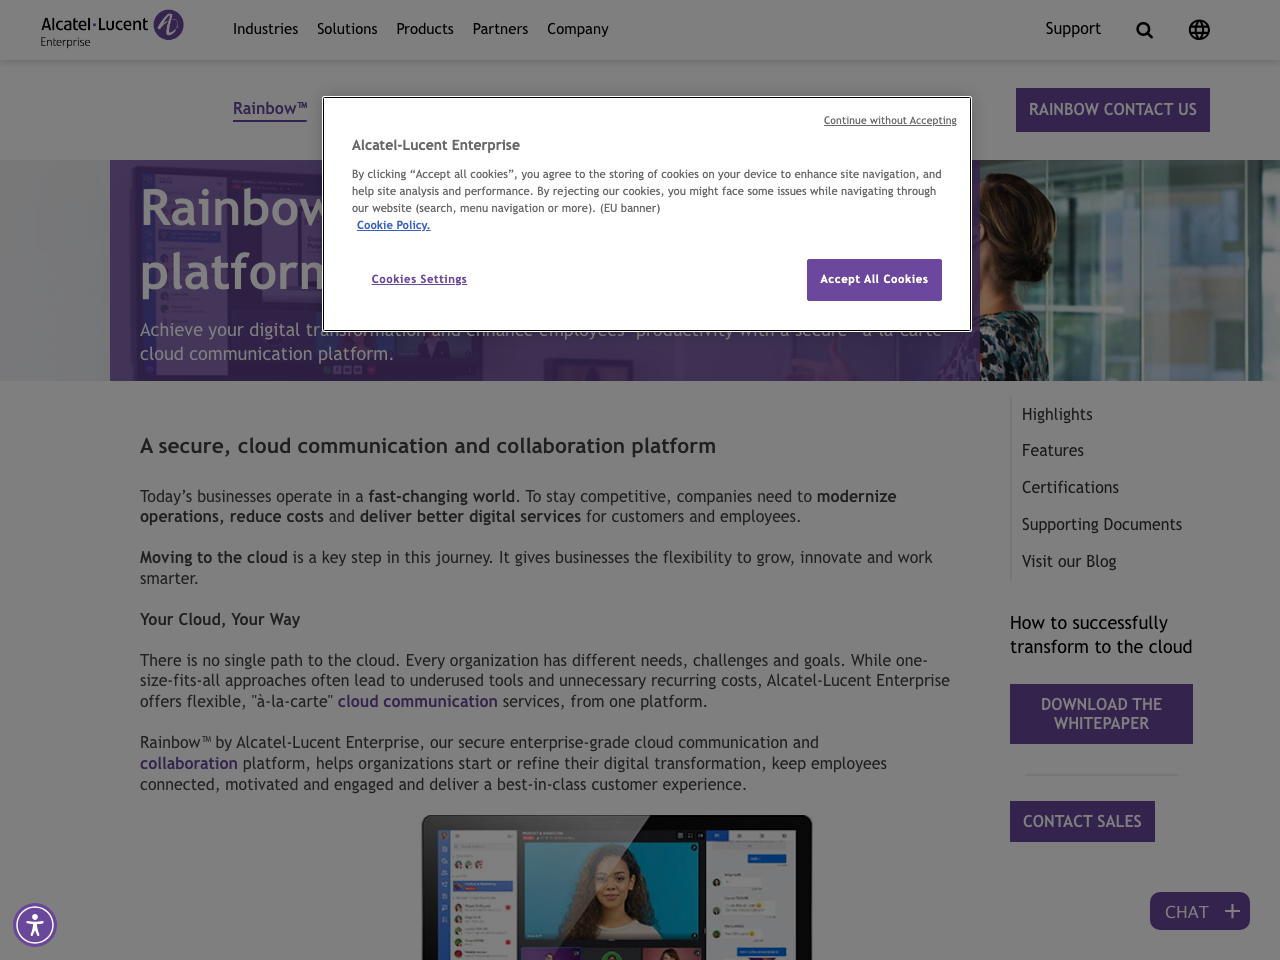Visit our Blog from the sidebar
Viewport: 1280px width, 960px height.
[x=1069, y=561]
